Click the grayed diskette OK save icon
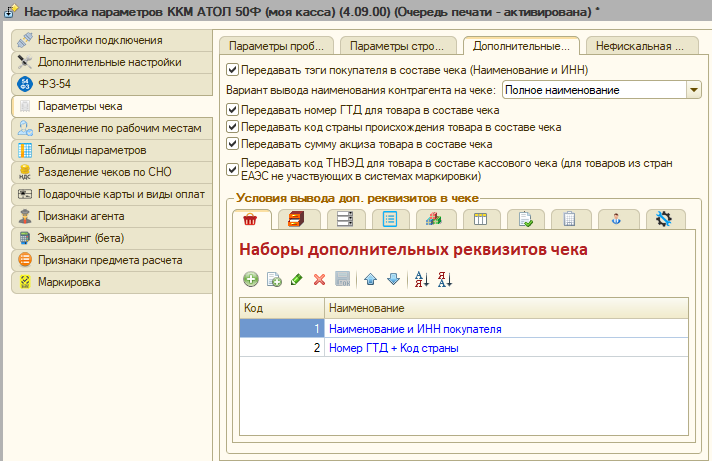This screenshot has width=712, height=461. tap(342, 279)
